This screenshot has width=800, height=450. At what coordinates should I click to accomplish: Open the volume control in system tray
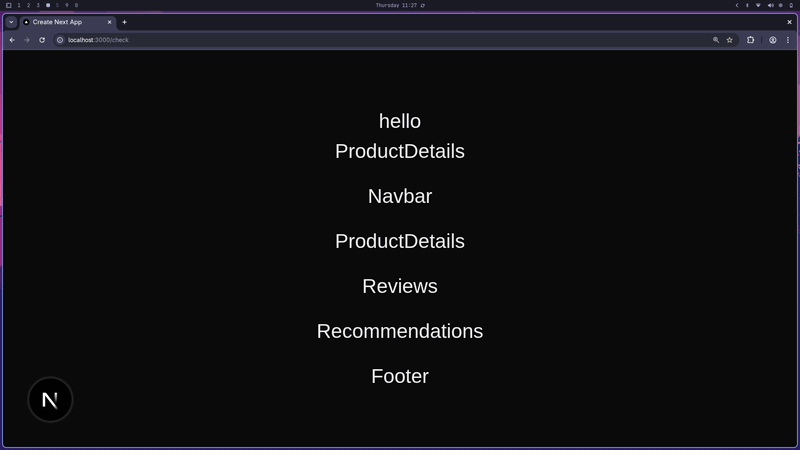(x=769, y=5)
